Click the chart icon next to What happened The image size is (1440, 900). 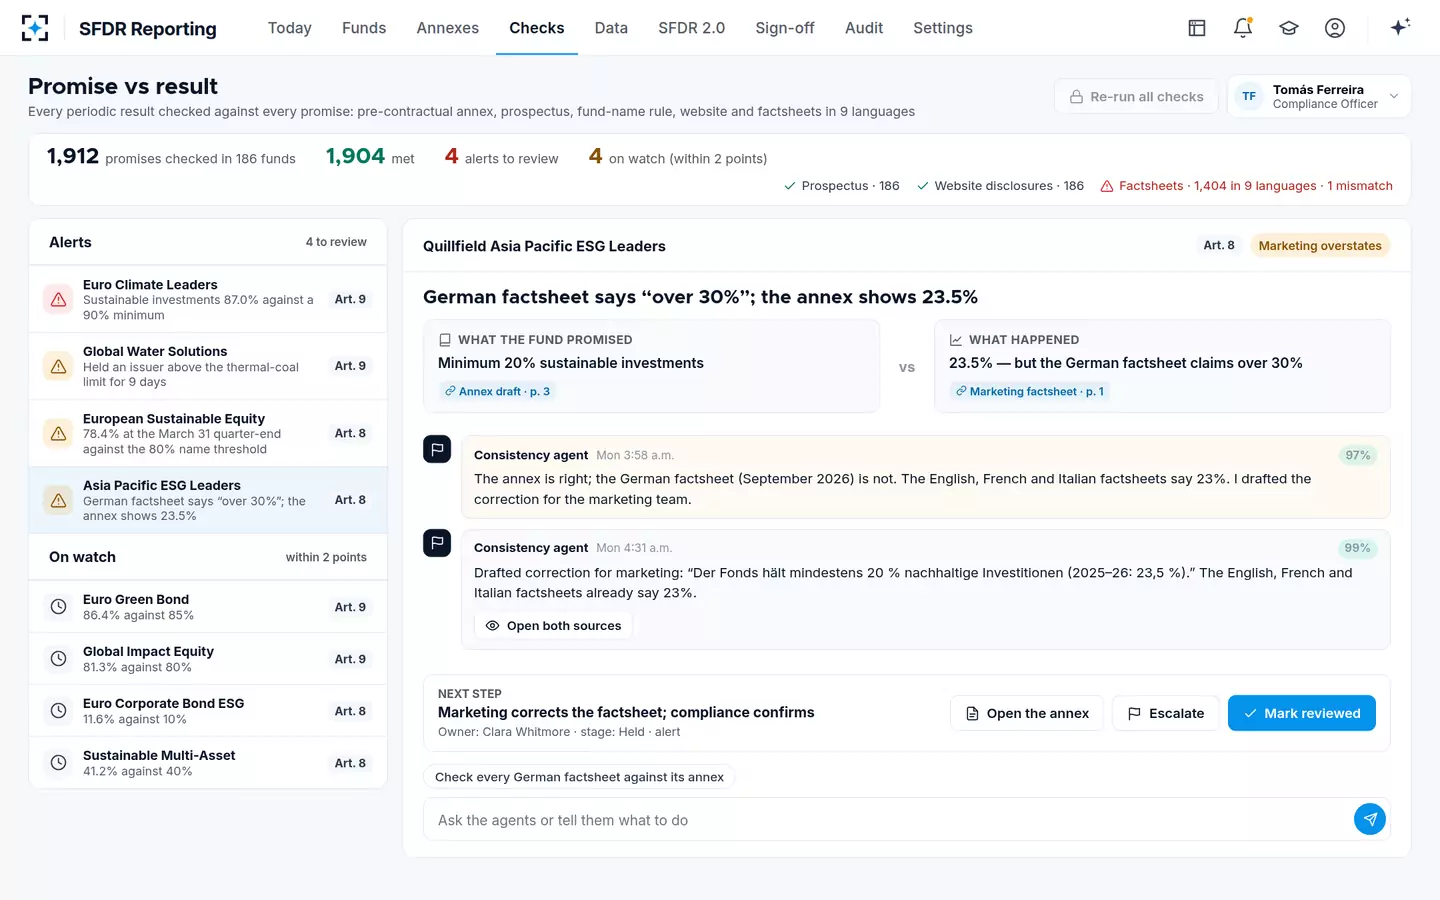click(956, 340)
